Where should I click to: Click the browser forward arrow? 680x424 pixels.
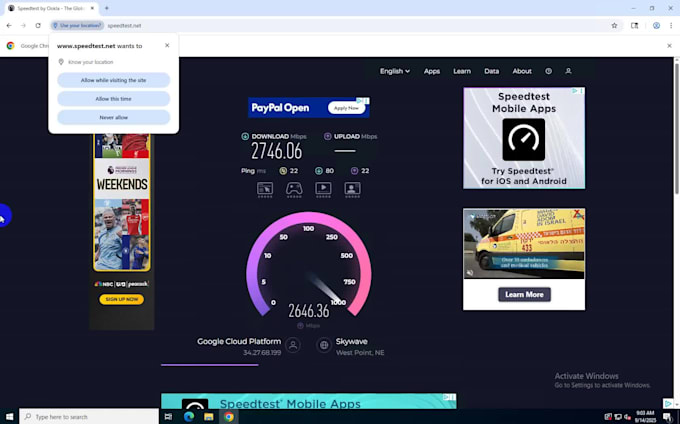click(x=23, y=26)
